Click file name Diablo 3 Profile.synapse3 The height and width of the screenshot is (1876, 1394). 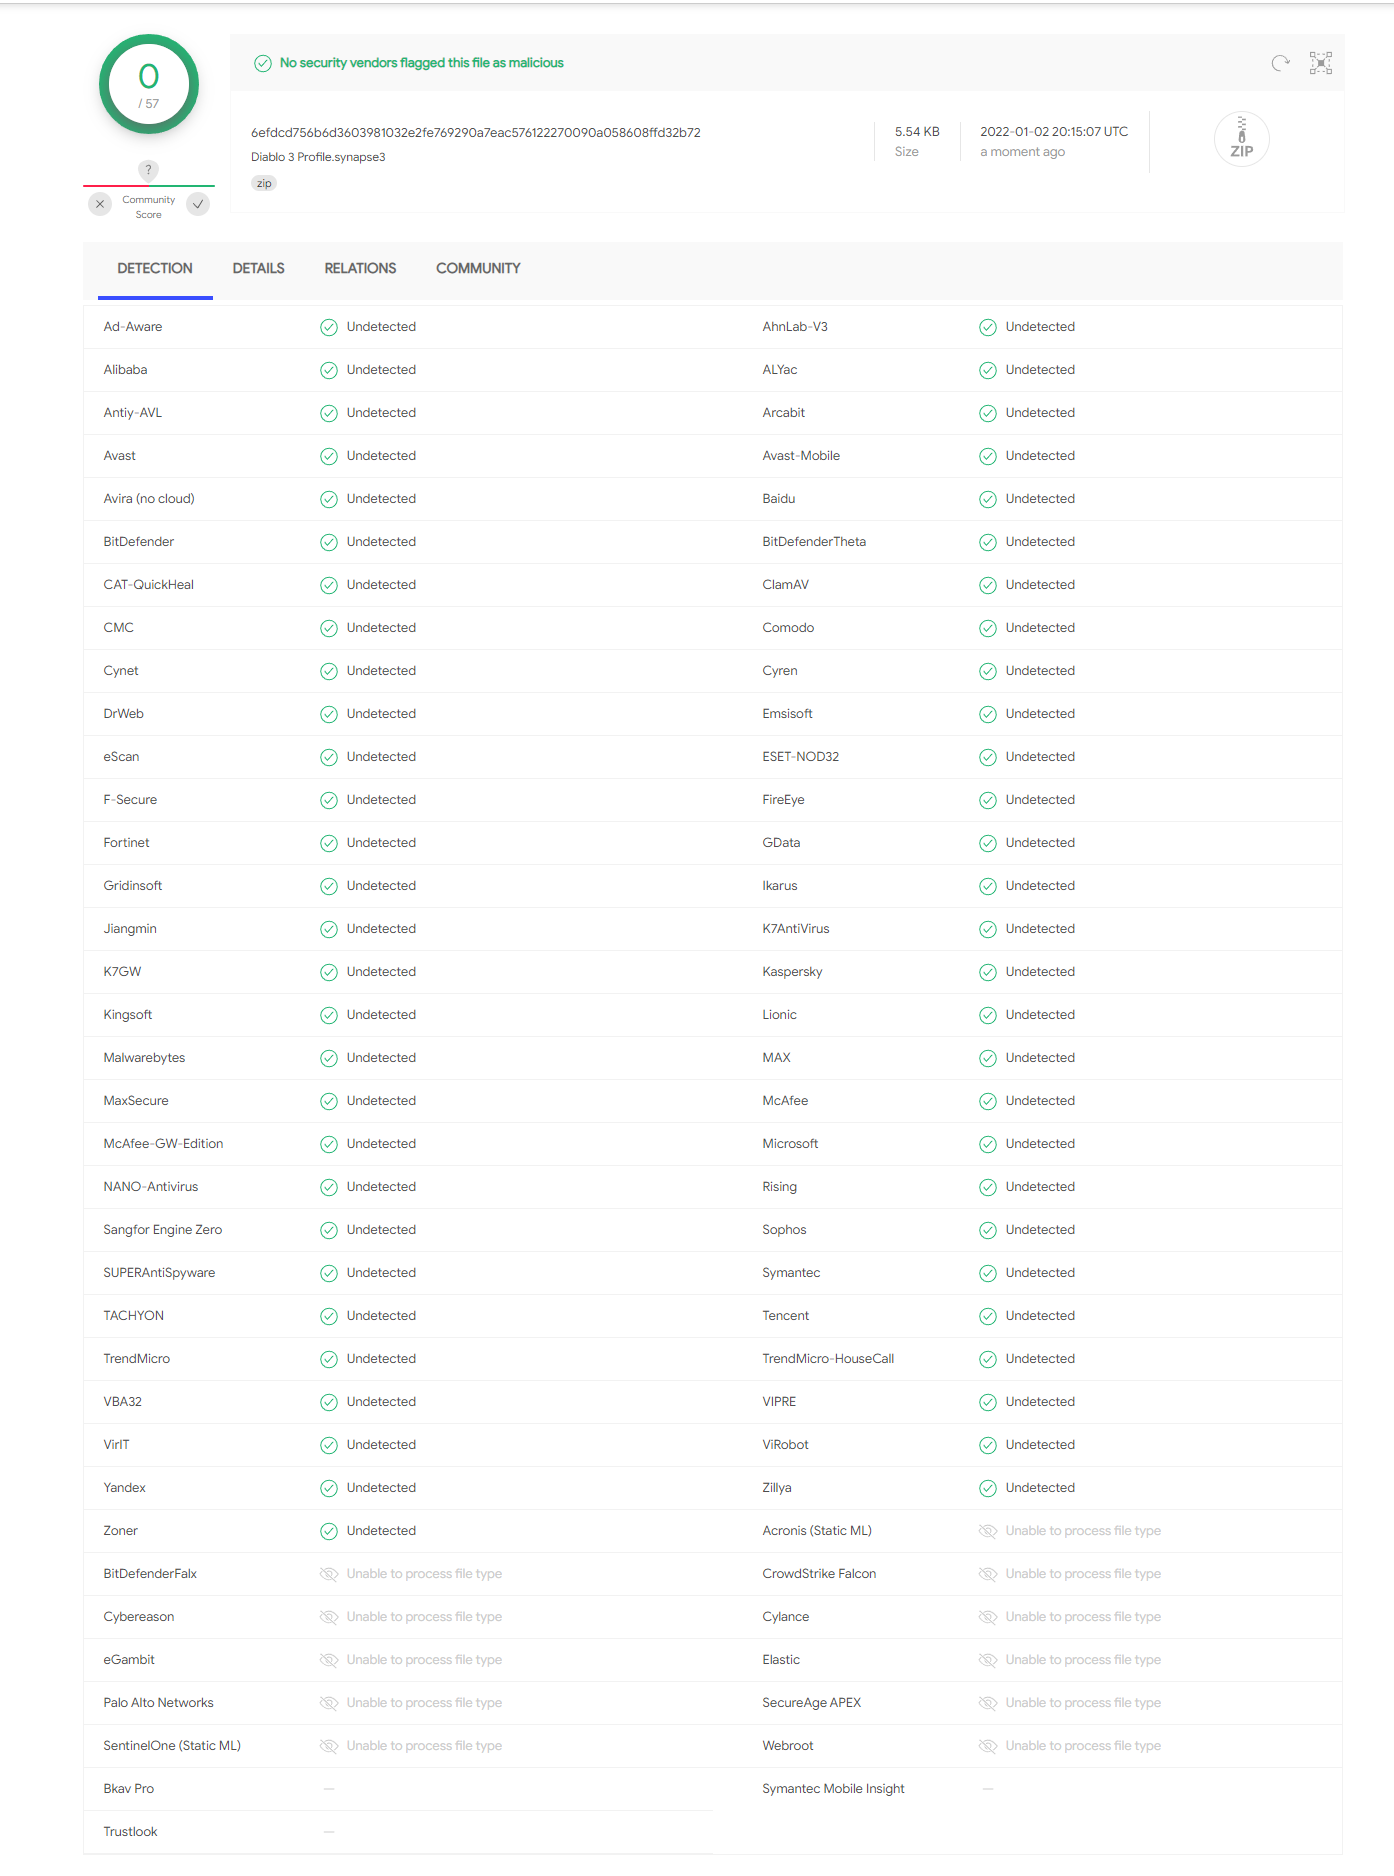click(x=318, y=157)
